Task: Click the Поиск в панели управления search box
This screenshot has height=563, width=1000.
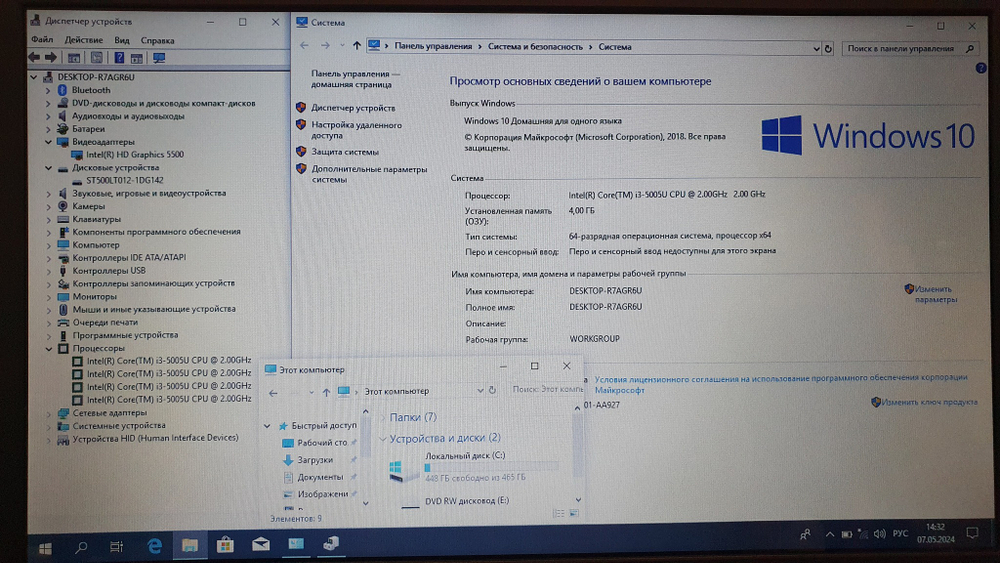Action: 909,48
